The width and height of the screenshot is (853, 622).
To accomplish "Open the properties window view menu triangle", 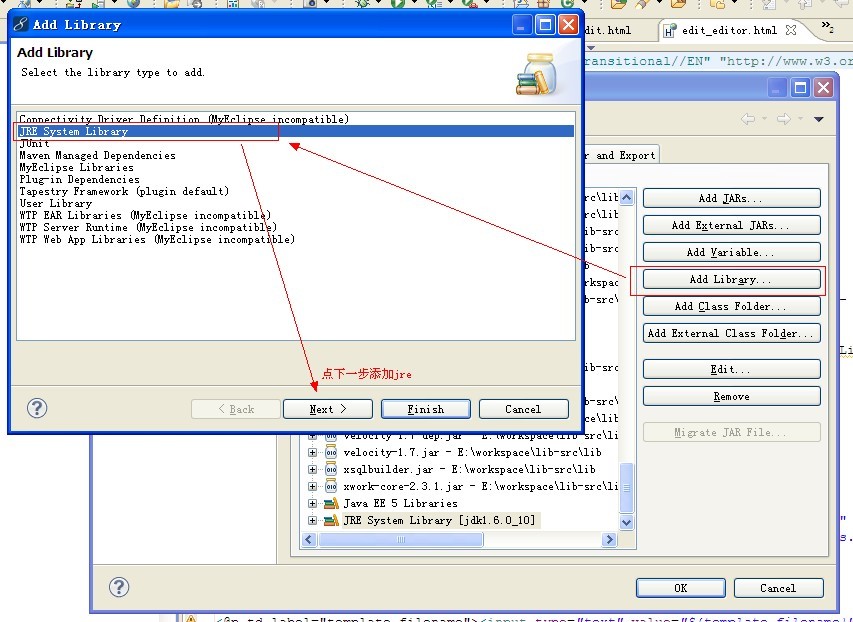I will click(x=819, y=119).
